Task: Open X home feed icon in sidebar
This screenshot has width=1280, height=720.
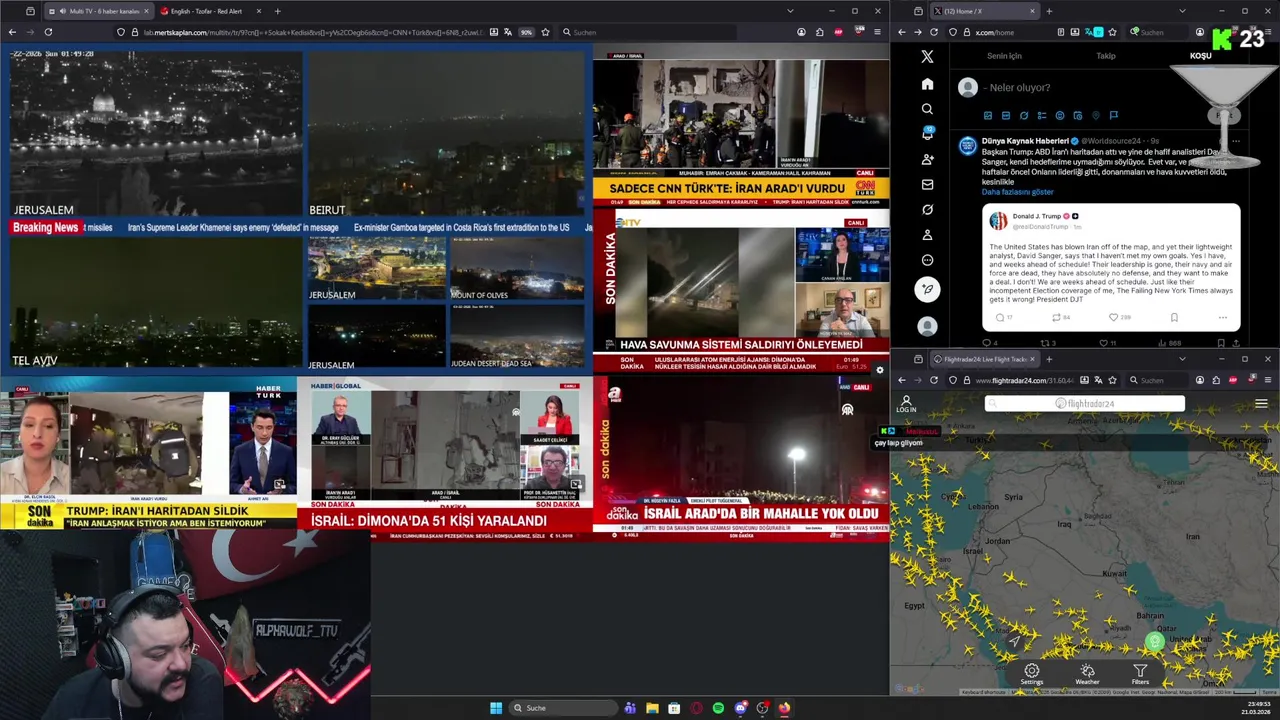Action: point(927,84)
